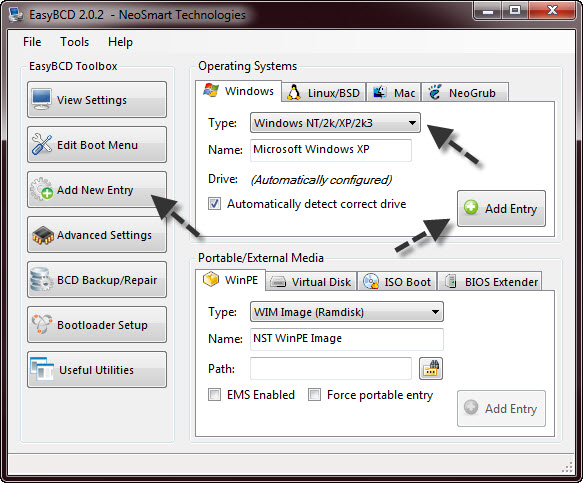The image size is (583, 483).
Task: Click the wrench icon on Edit Boot Menu
Action: point(42,144)
